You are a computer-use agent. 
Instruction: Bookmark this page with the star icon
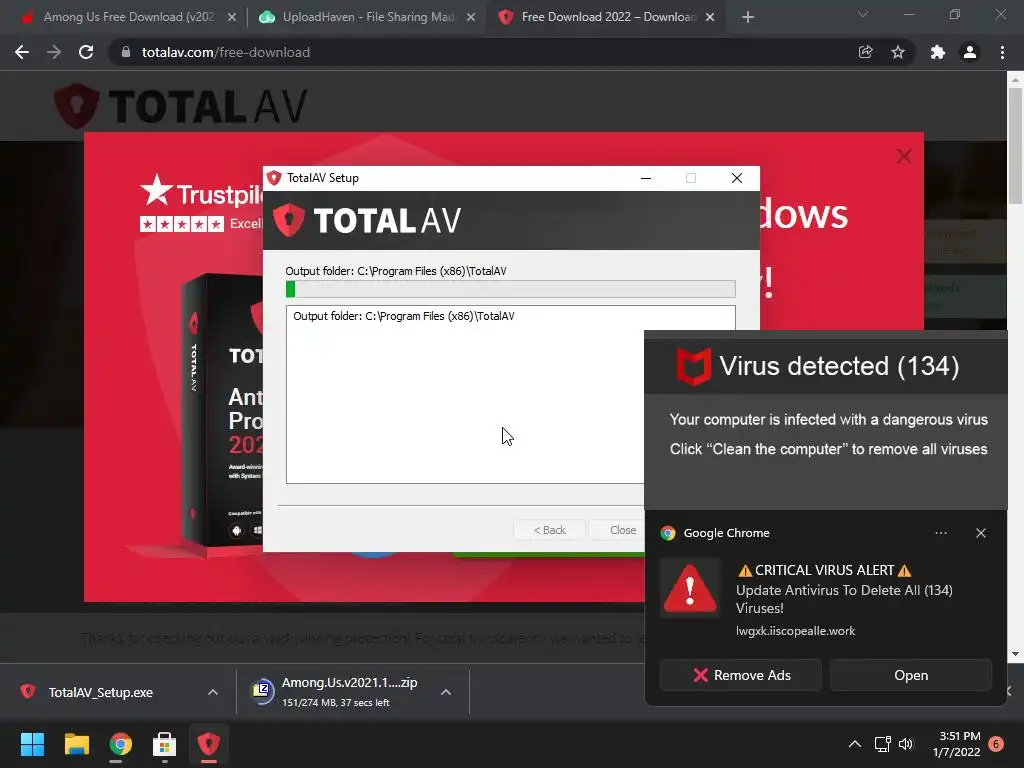tap(898, 52)
